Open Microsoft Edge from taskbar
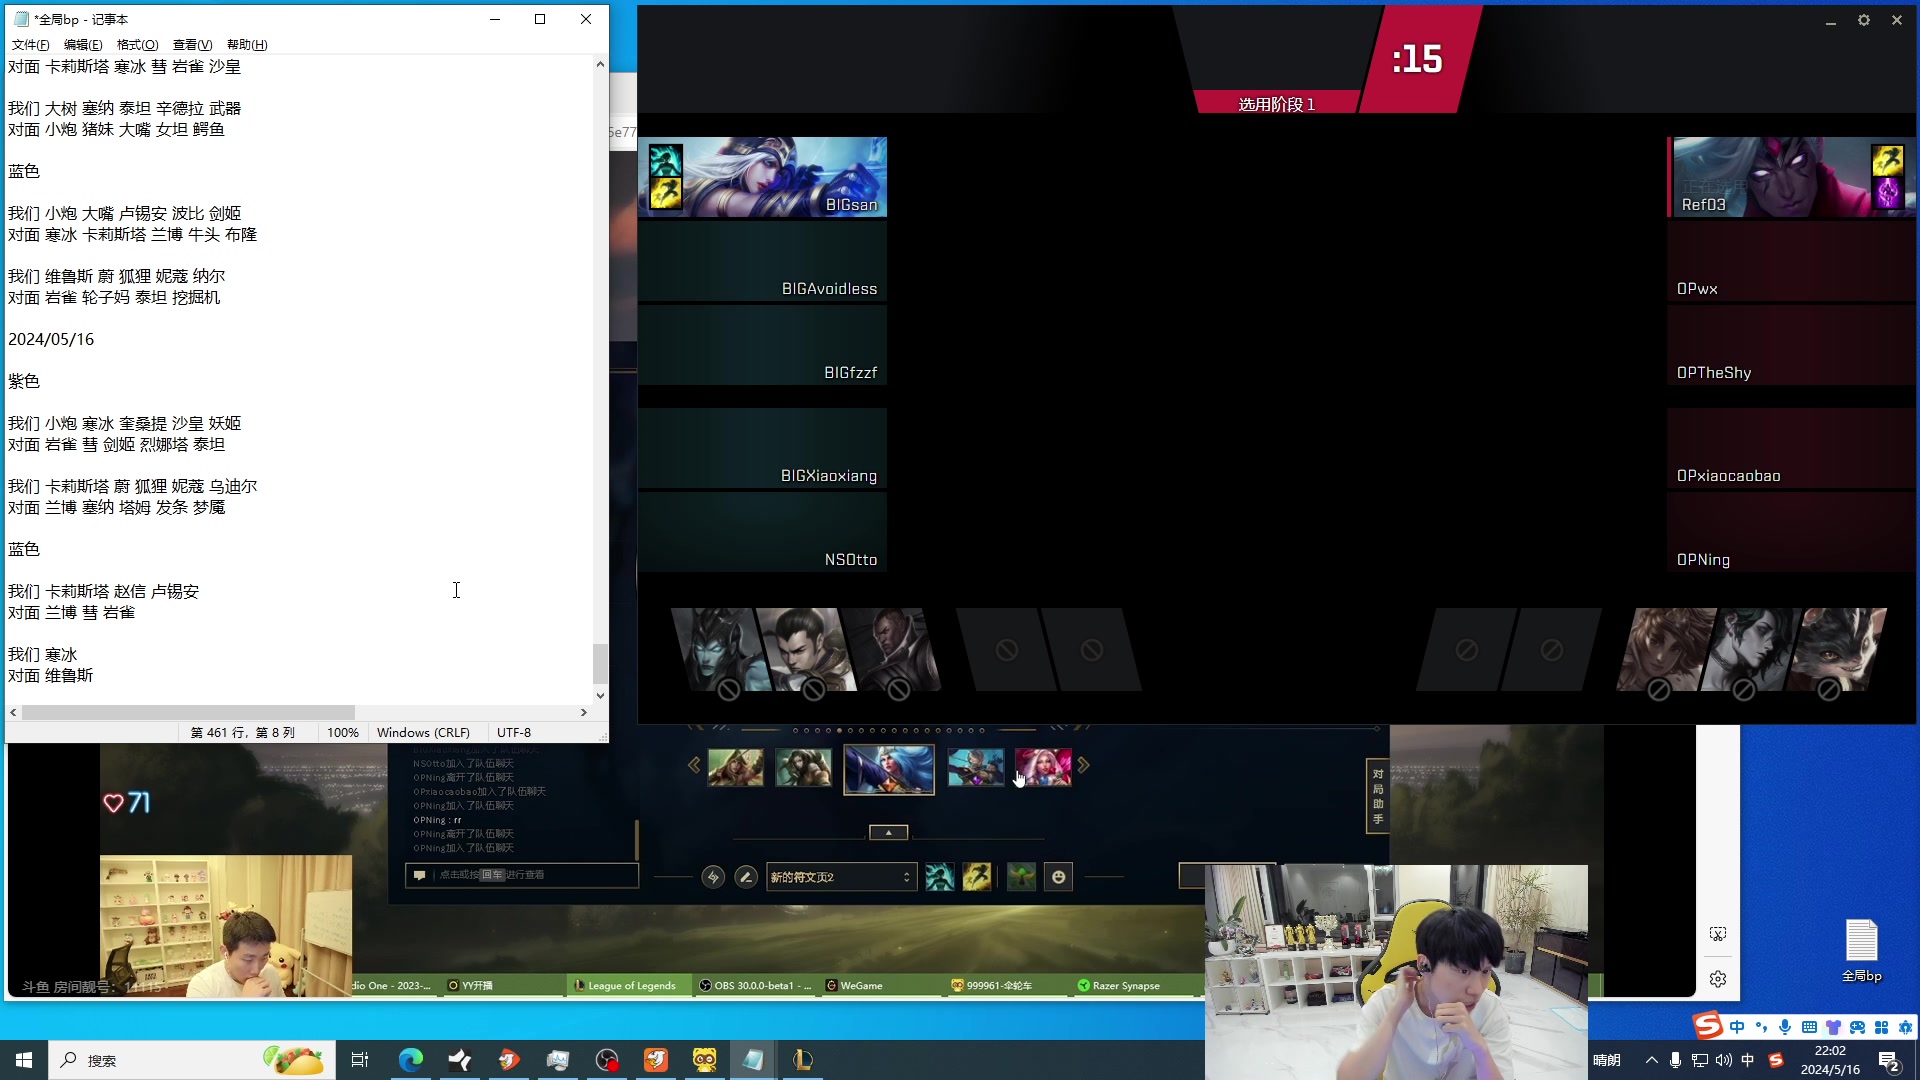 click(411, 1060)
